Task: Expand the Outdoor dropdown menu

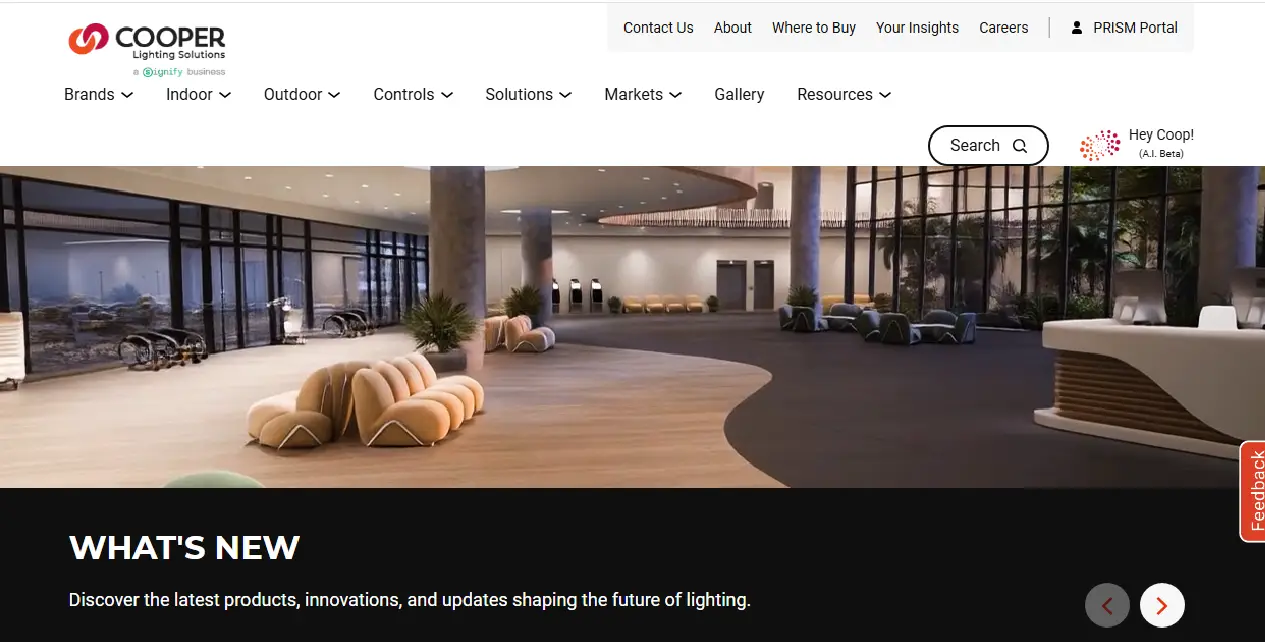Action: (x=302, y=94)
